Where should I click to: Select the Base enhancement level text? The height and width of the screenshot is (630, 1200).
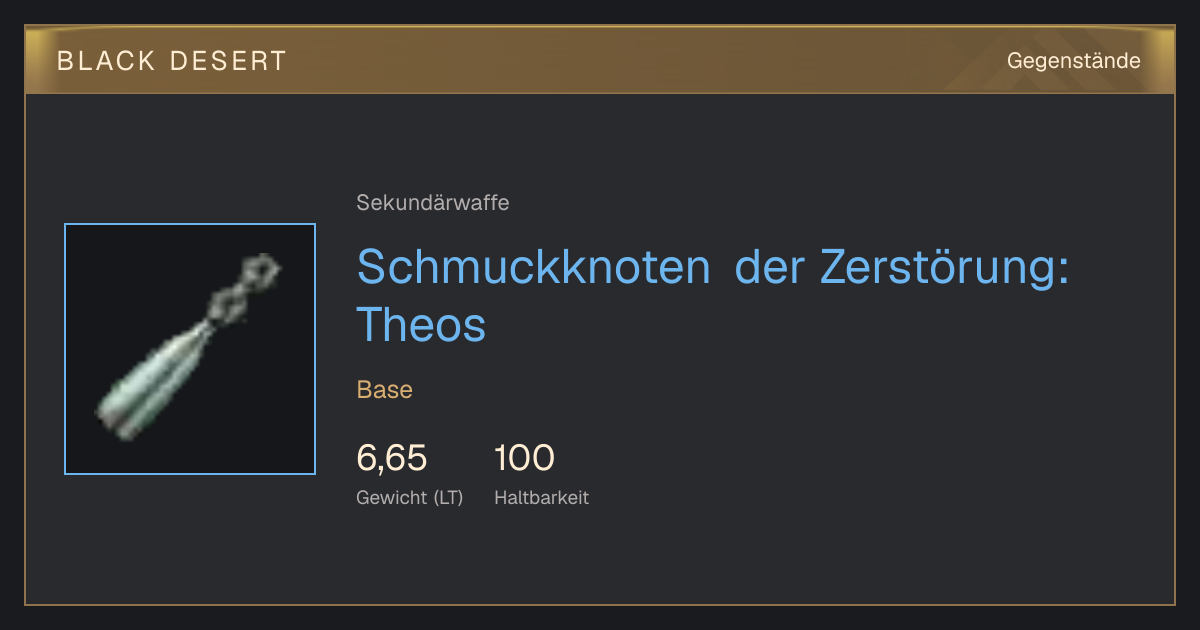click(x=385, y=390)
